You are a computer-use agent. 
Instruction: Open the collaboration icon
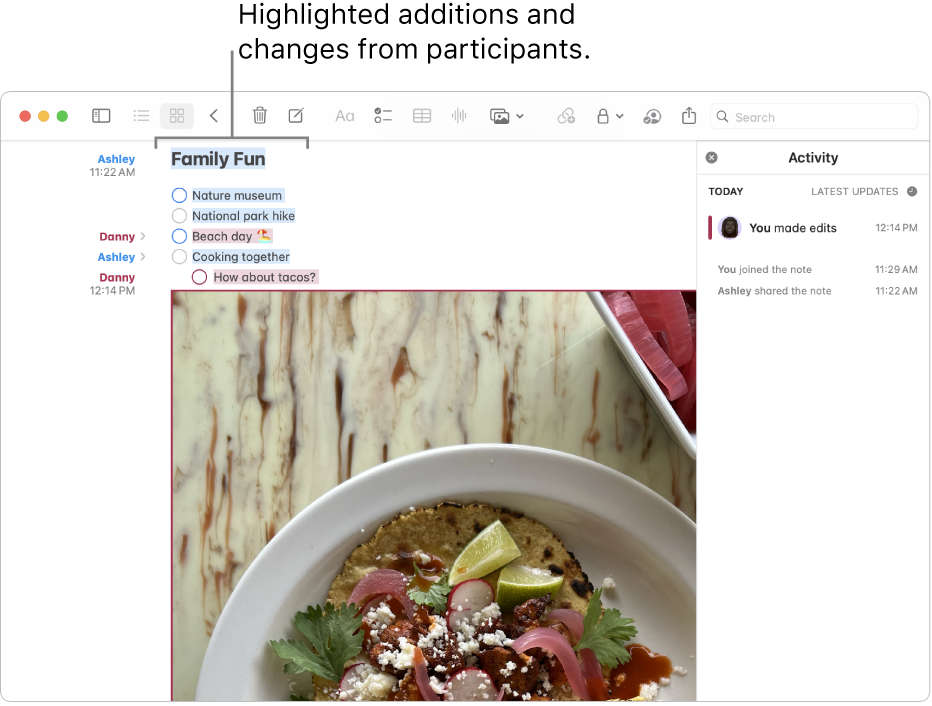click(x=652, y=116)
